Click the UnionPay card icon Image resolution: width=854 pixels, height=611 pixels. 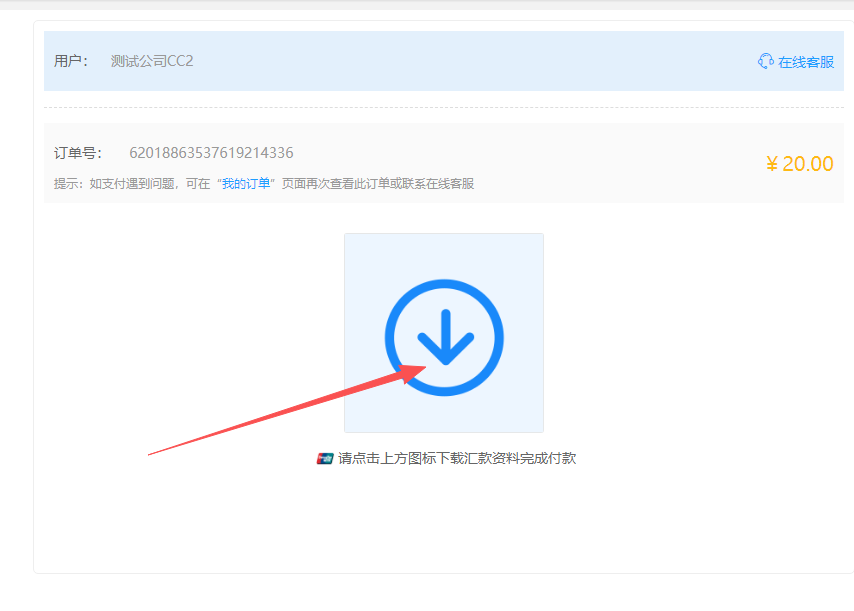(x=325, y=459)
